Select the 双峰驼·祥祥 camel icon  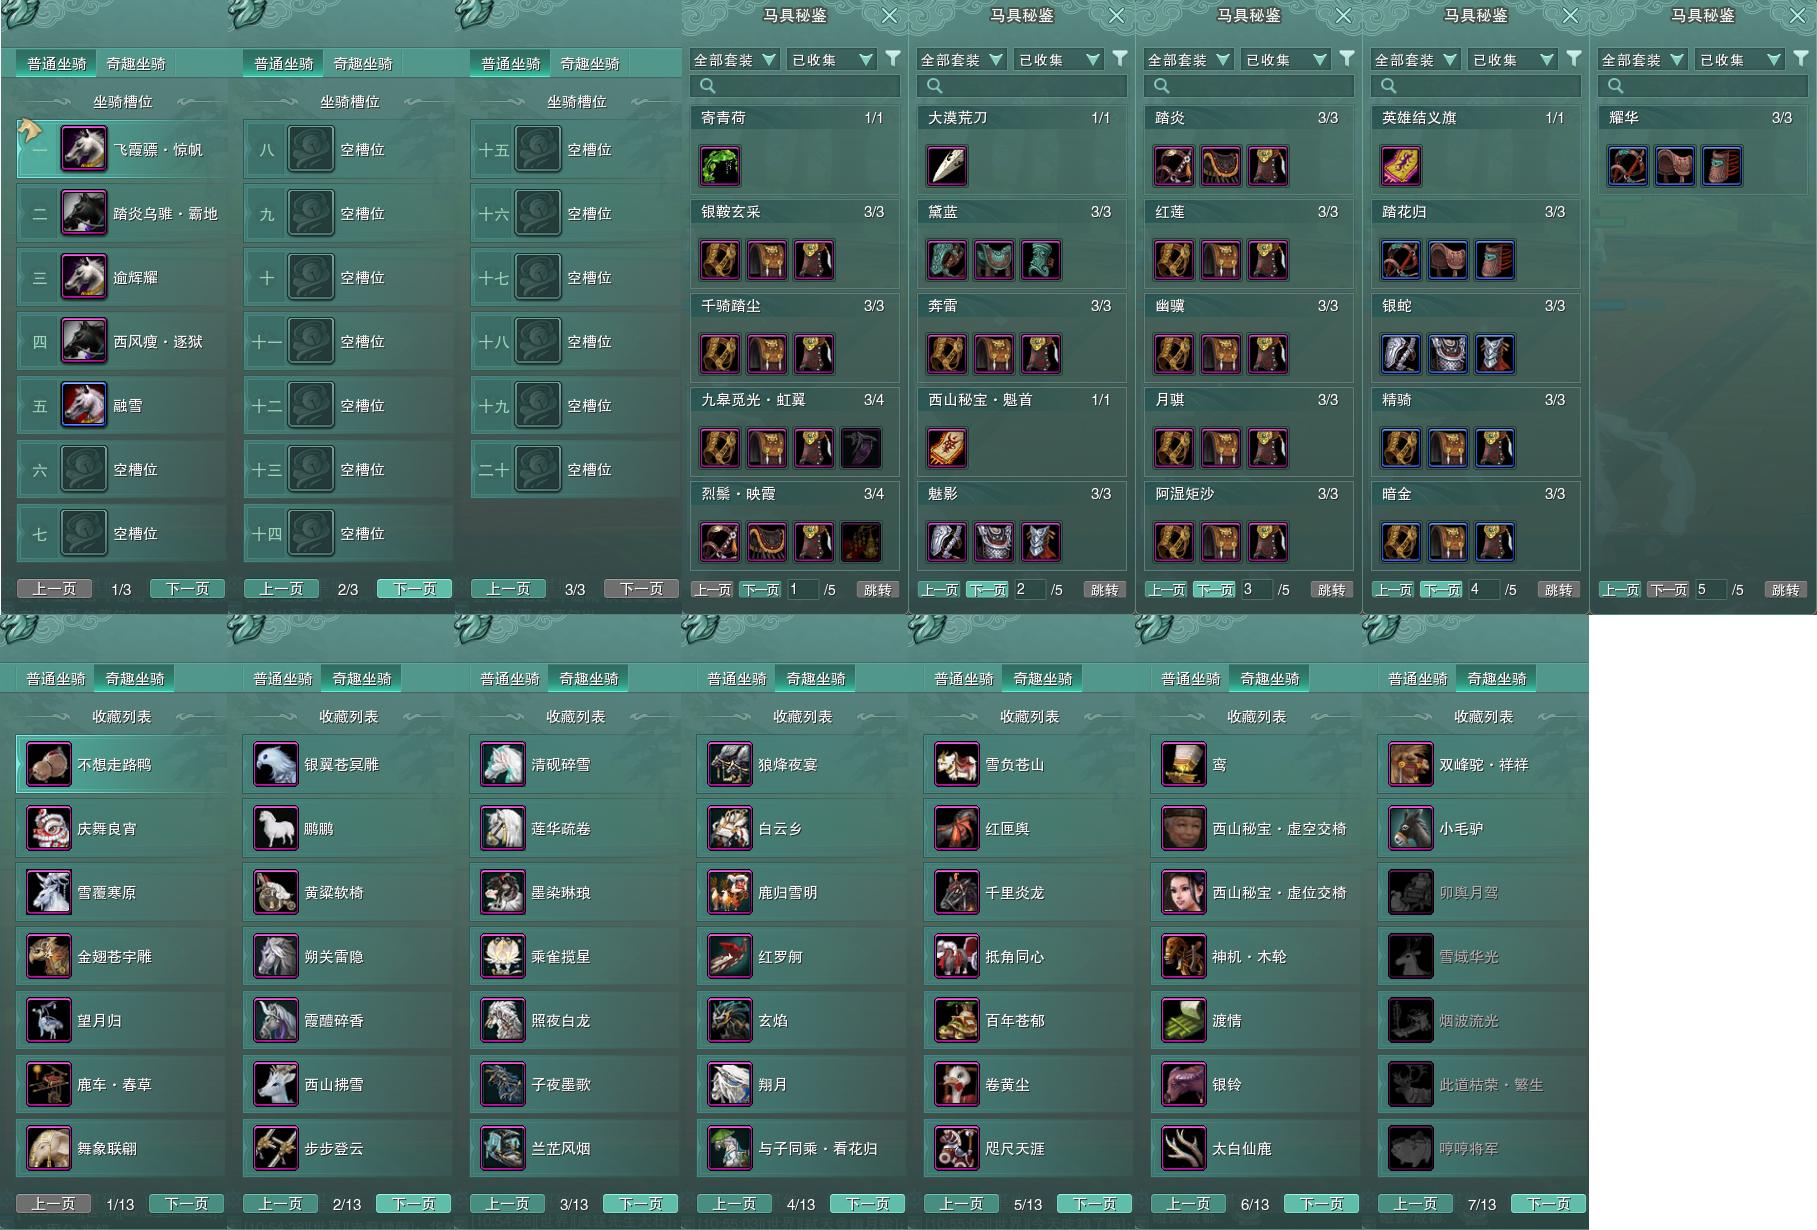[1411, 764]
